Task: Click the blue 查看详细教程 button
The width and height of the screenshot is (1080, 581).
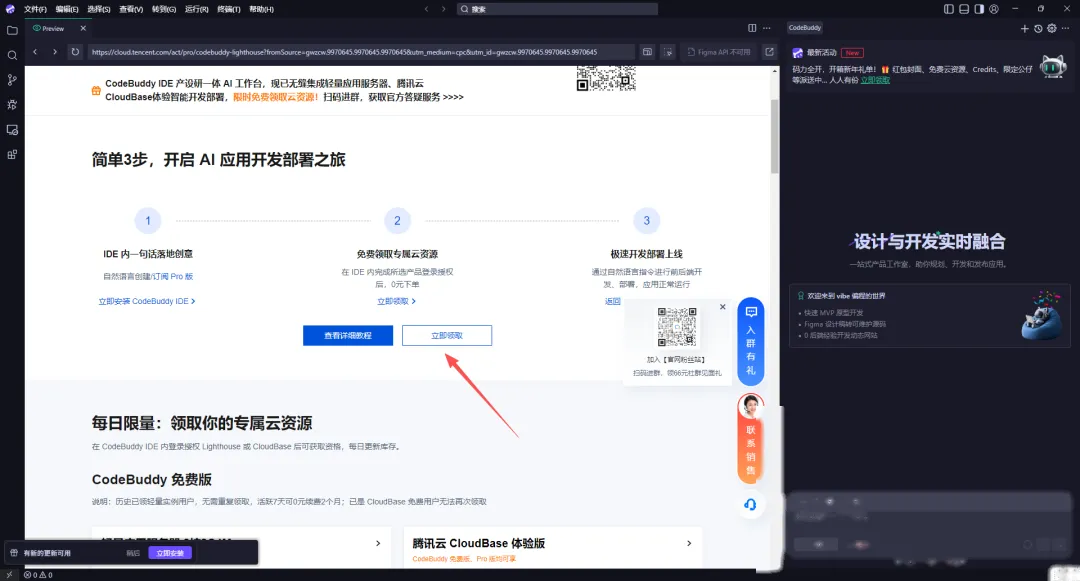Action: pos(348,335)
